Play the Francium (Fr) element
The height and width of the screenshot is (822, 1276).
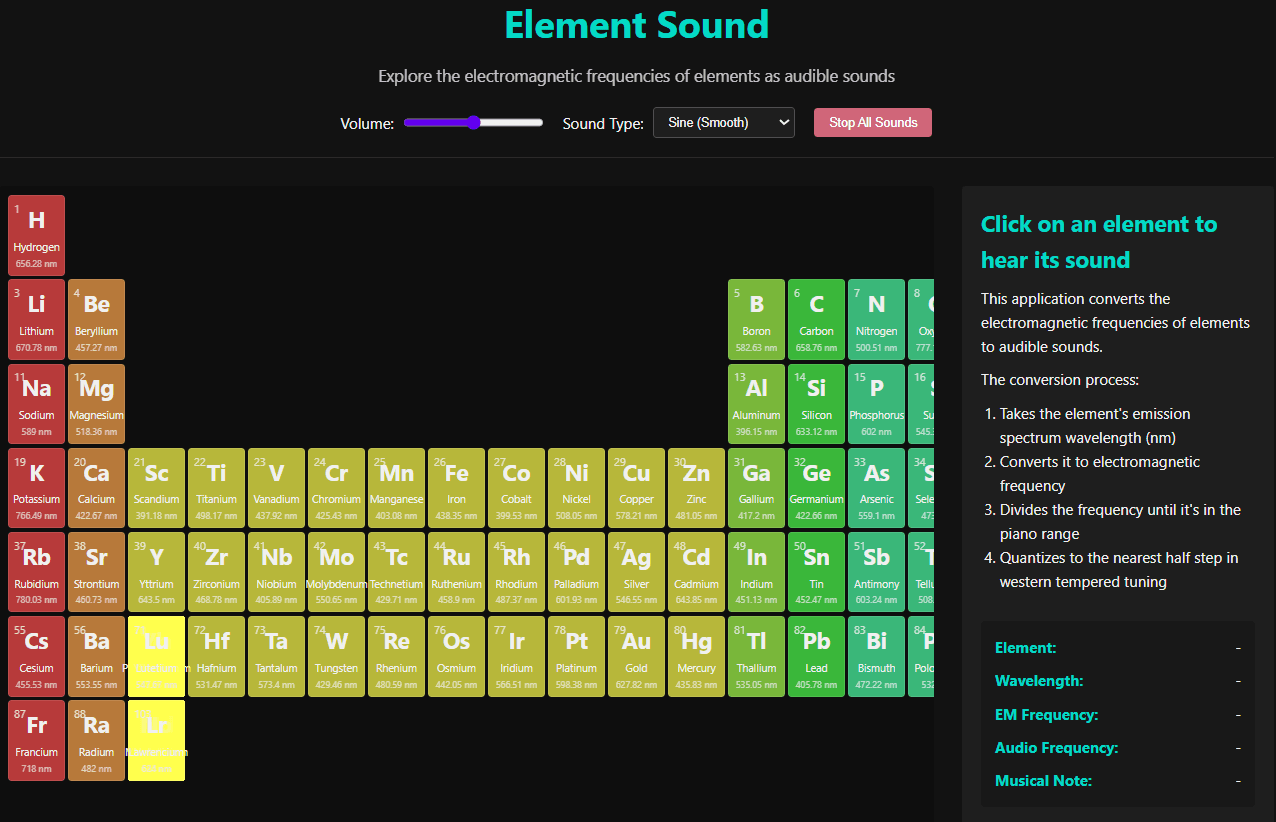(36, 740)
